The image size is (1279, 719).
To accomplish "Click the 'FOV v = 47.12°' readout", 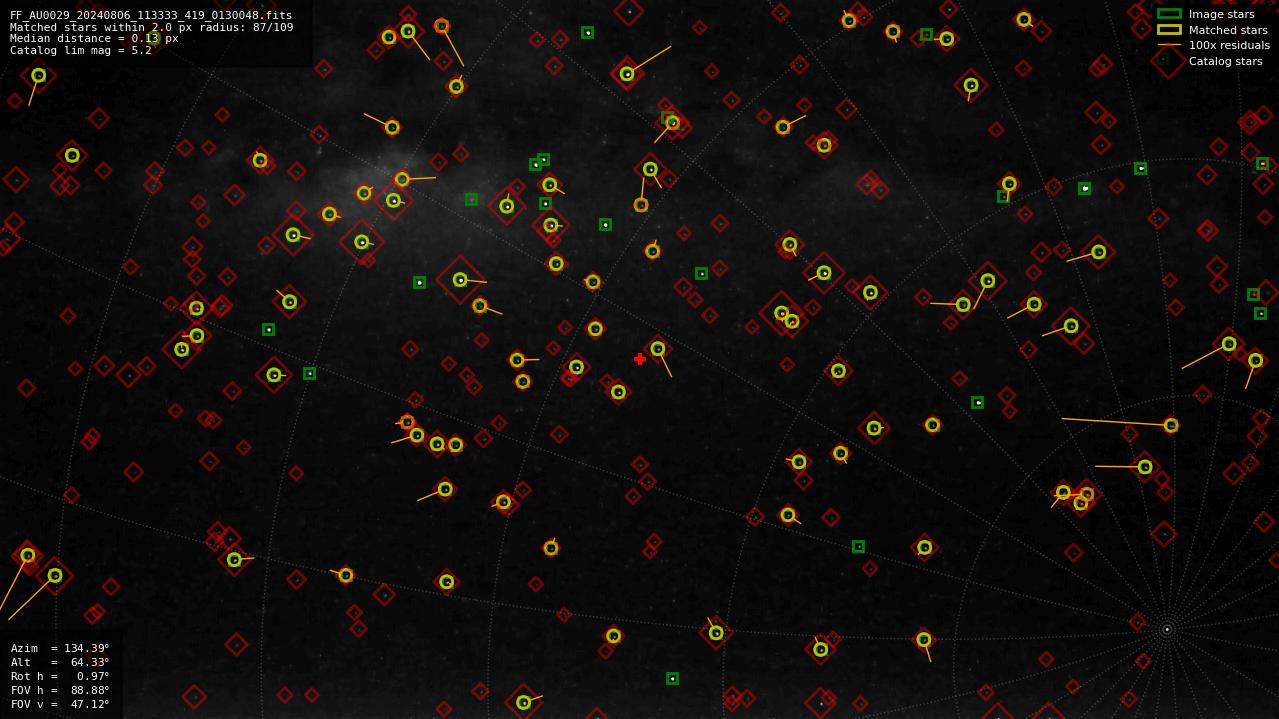I will pyautogui.click(x=60, y=704).
